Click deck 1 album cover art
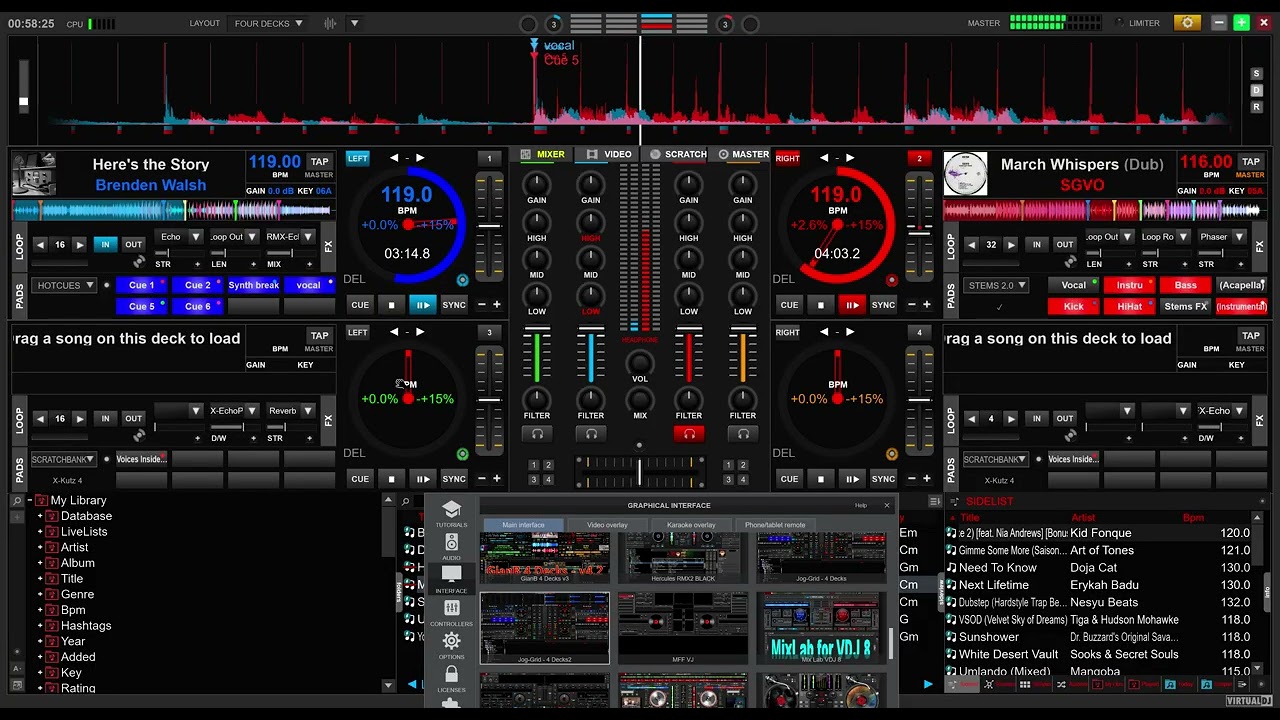This screenshot has width=1280, height=720. click(34, 174)
